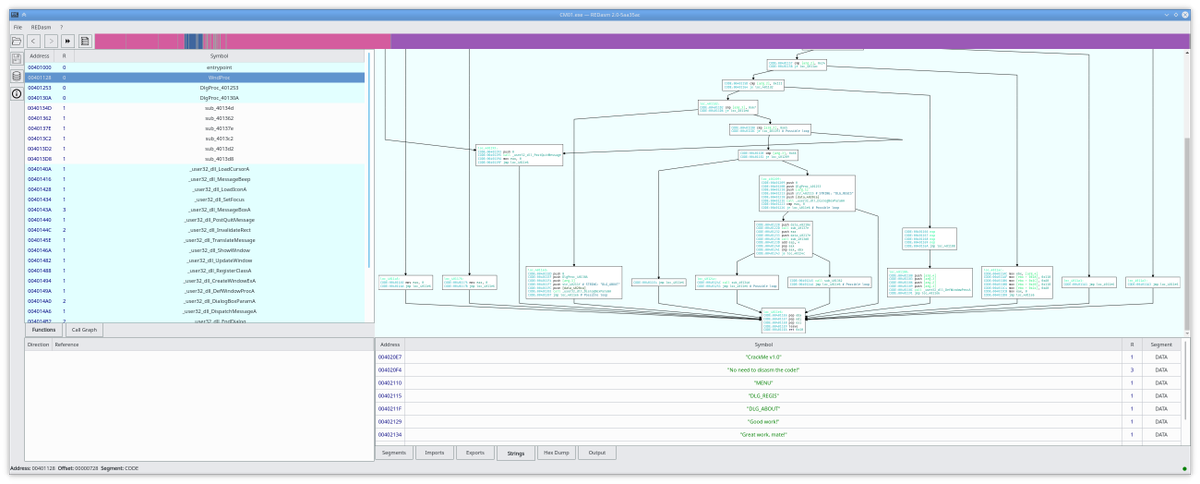1200x484 pixels.
Task: Select _user32_dll_InvalidateRect row
Action: (194, 230)
